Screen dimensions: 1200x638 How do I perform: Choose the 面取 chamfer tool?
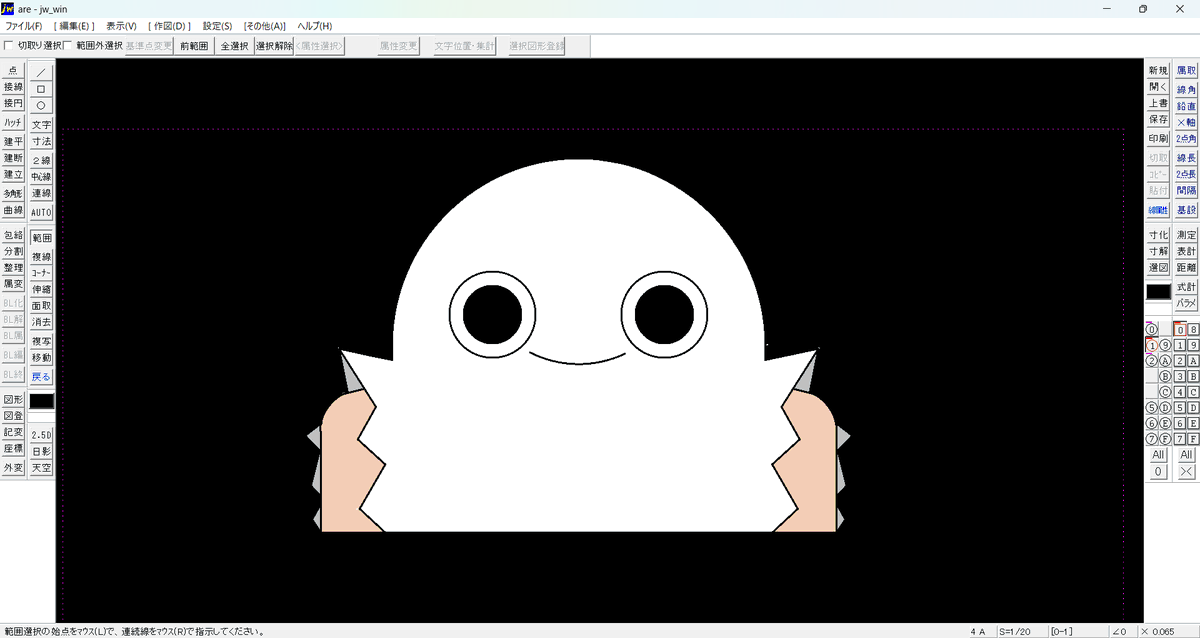point(41,306)
